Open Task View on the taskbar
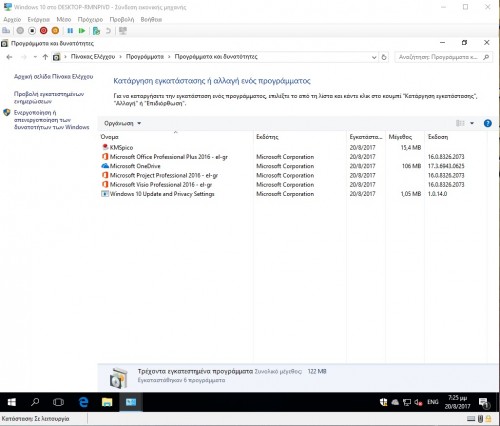The image size is (500, 426). click(58, 402)
